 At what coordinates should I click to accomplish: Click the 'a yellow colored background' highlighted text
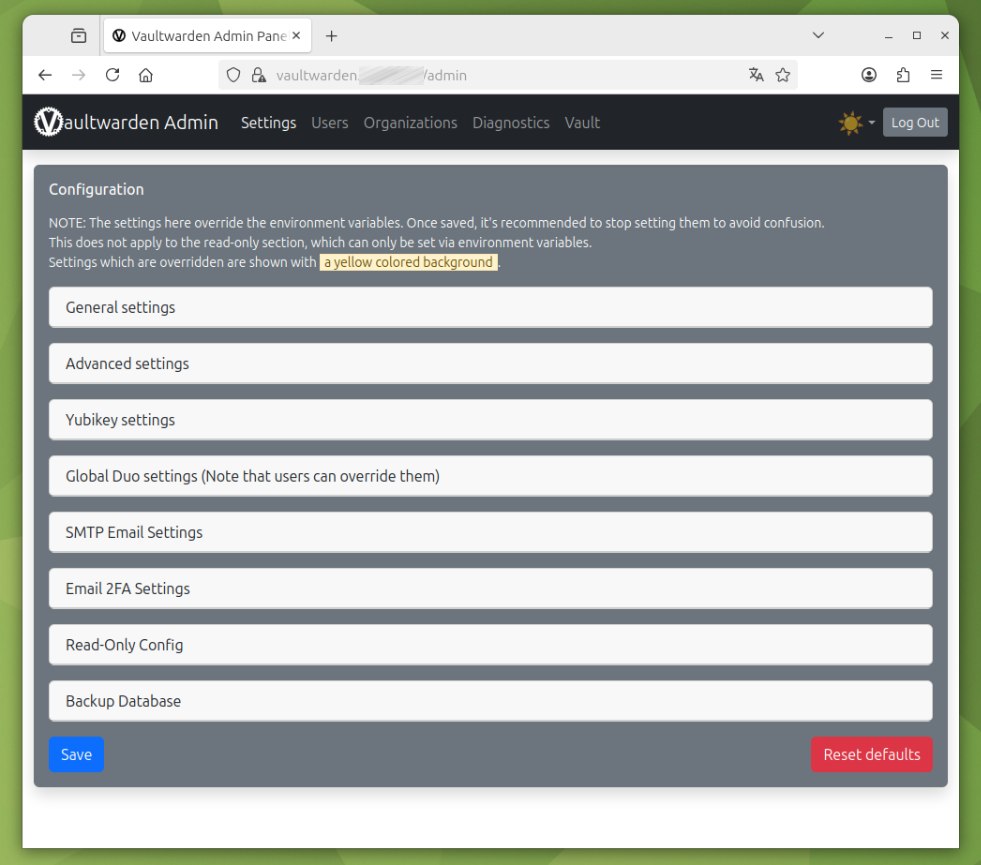click(x=409, y=262)
